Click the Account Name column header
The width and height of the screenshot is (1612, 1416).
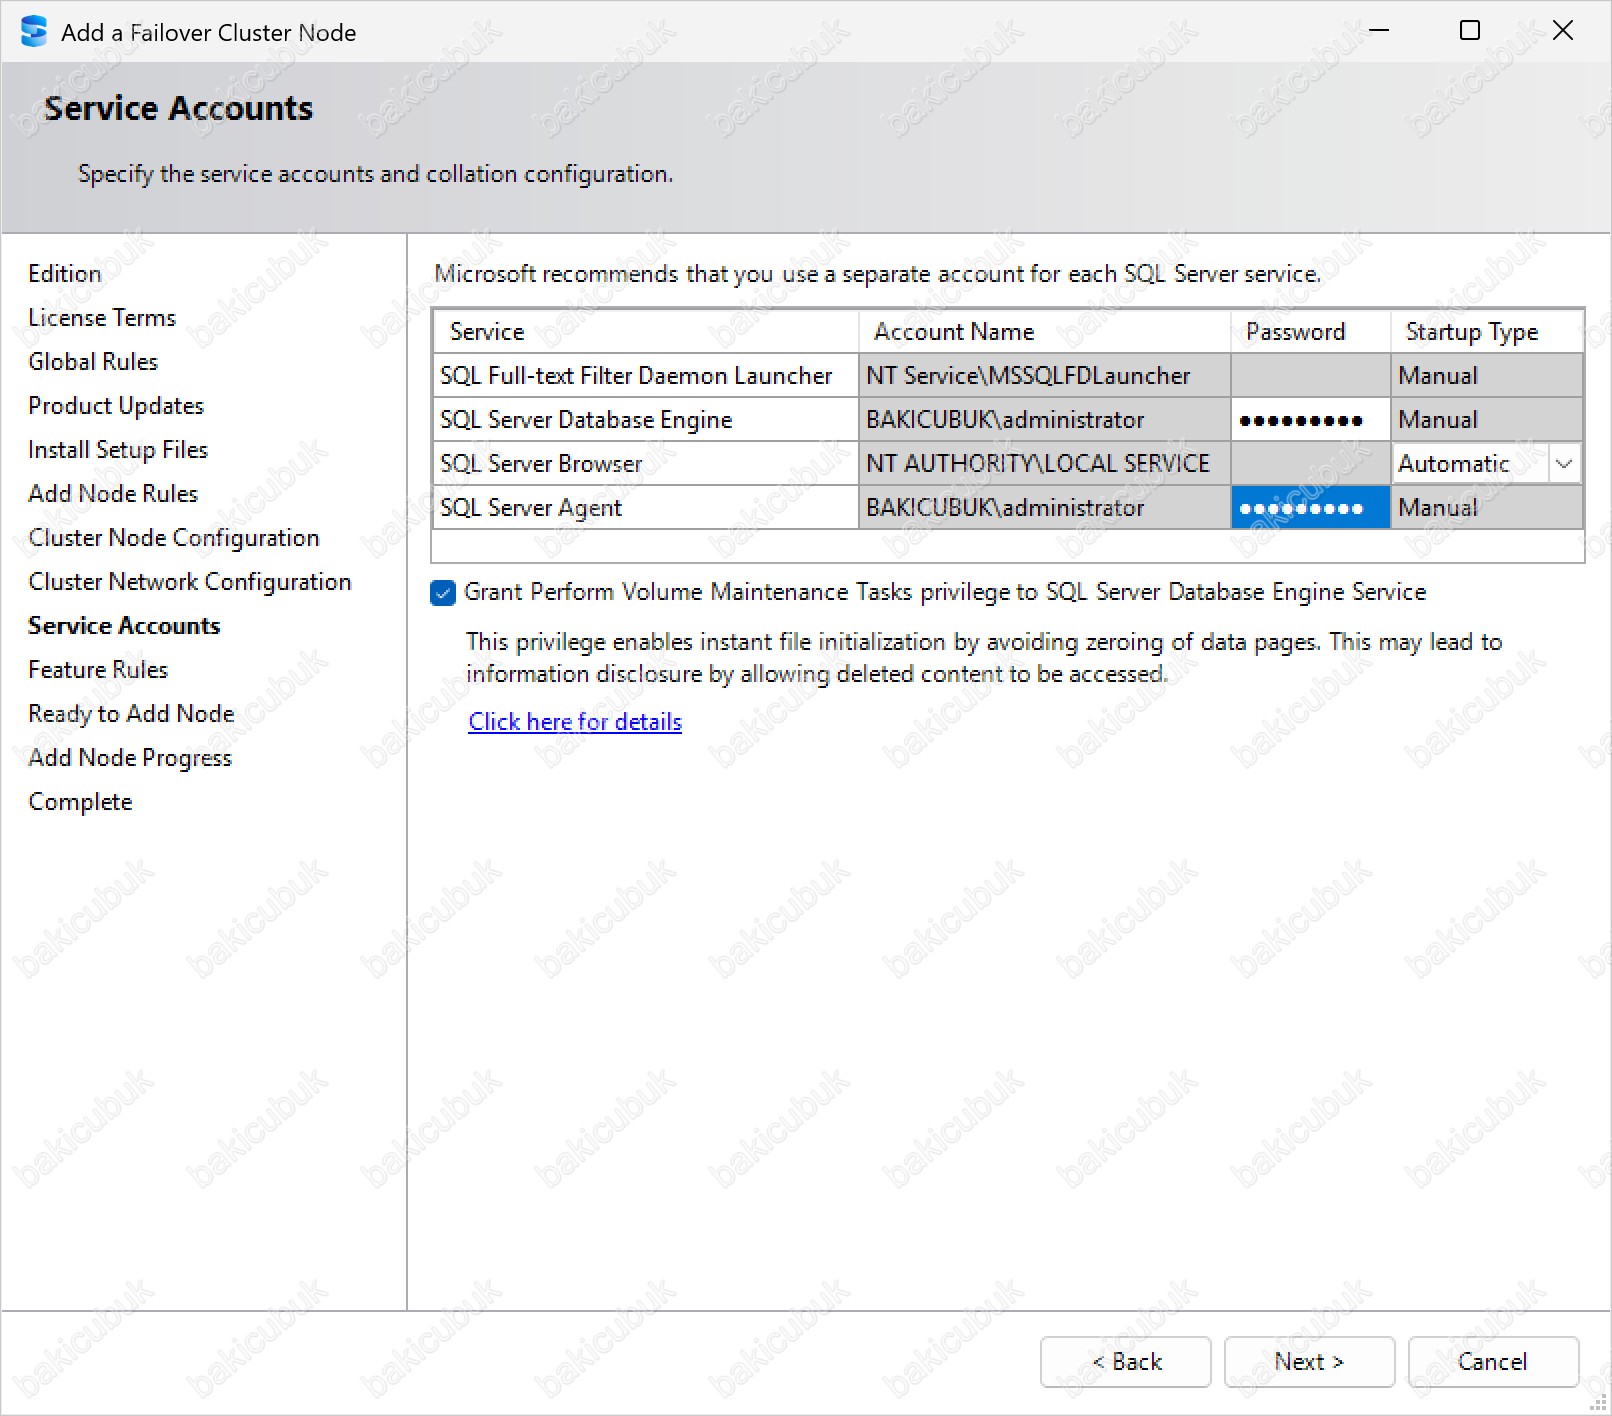coord(954,332)
